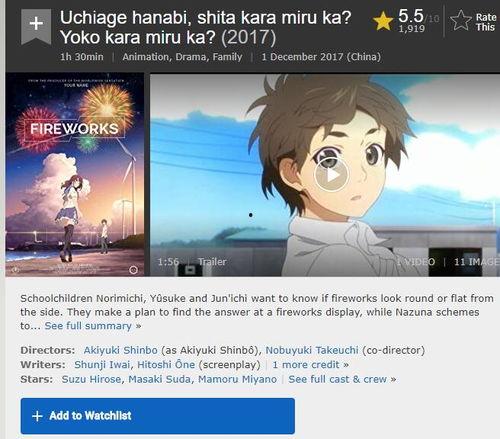Open Suzu Hirose's profile
The width and height of the screenshot is (500, 439).
[x=91, y=379]
